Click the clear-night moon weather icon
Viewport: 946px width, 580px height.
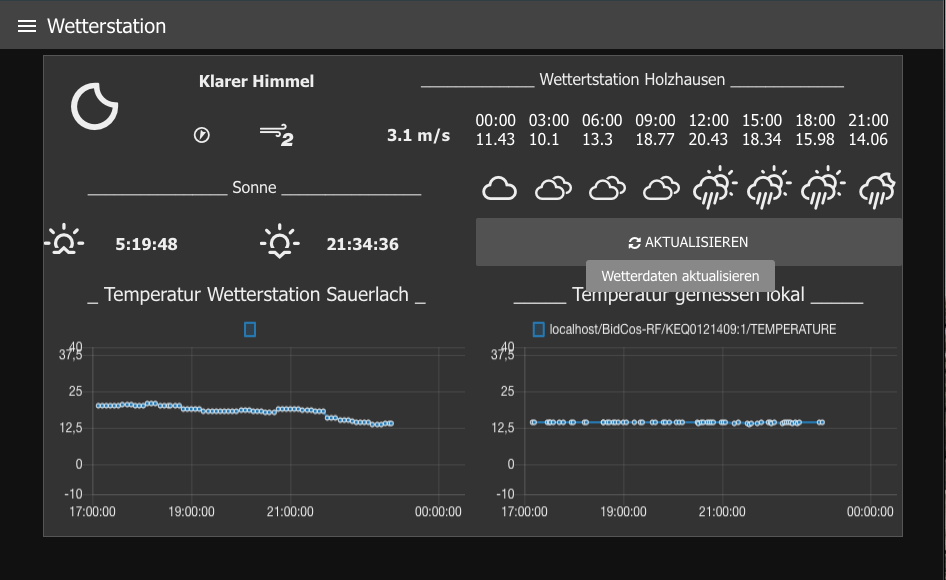tap(95, 105)
